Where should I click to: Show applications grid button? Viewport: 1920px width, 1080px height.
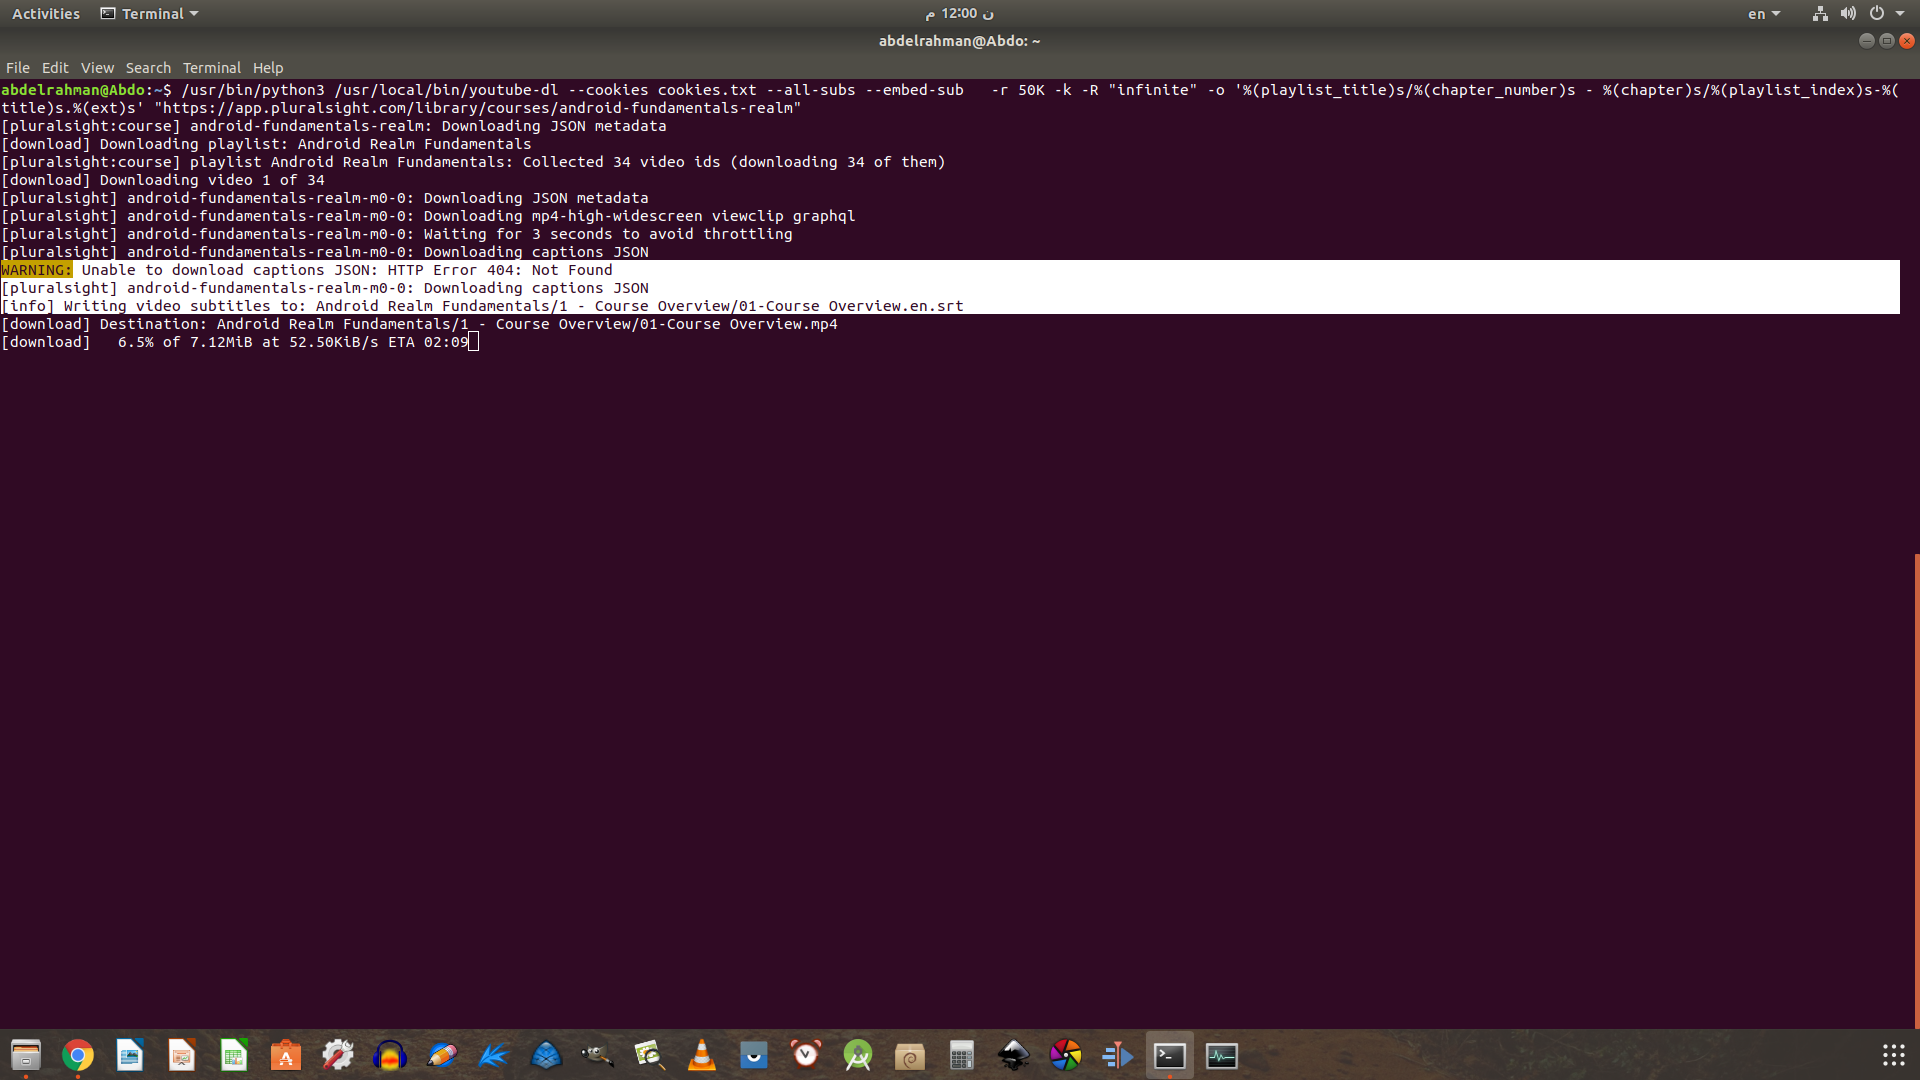point(1893,1056)
